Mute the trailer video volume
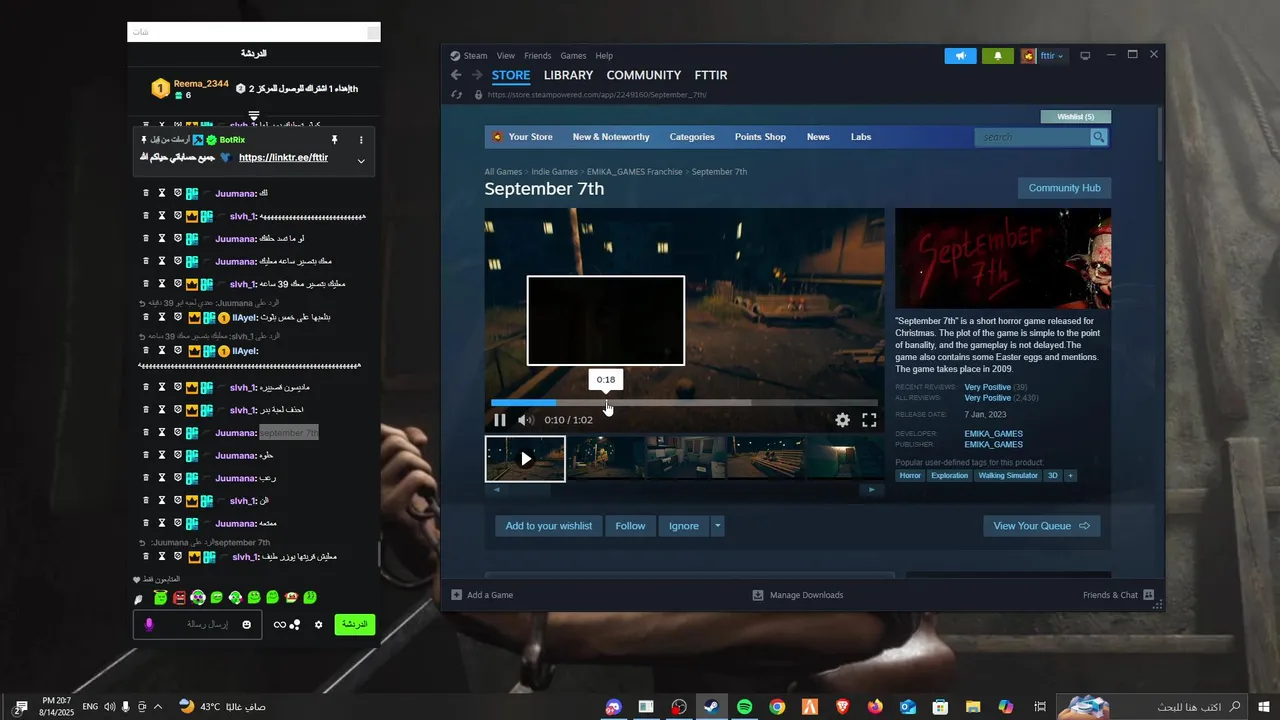This screenshot has width=1280, height=720. pyautogui.click(x=526, y=420)
